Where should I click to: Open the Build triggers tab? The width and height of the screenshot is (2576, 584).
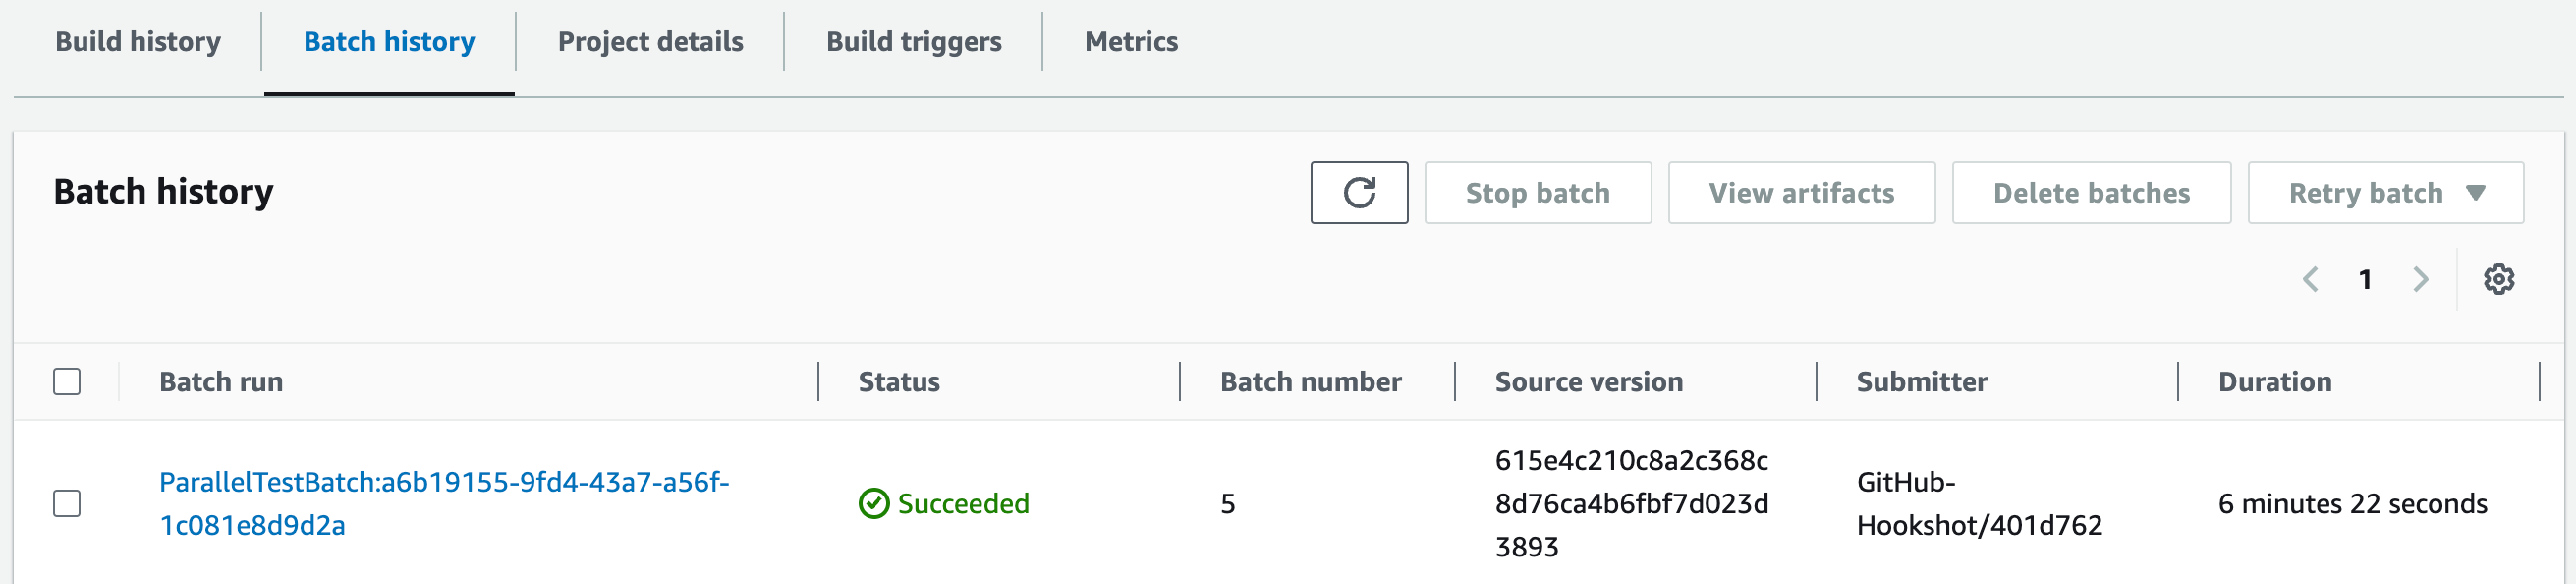[913, 42]
